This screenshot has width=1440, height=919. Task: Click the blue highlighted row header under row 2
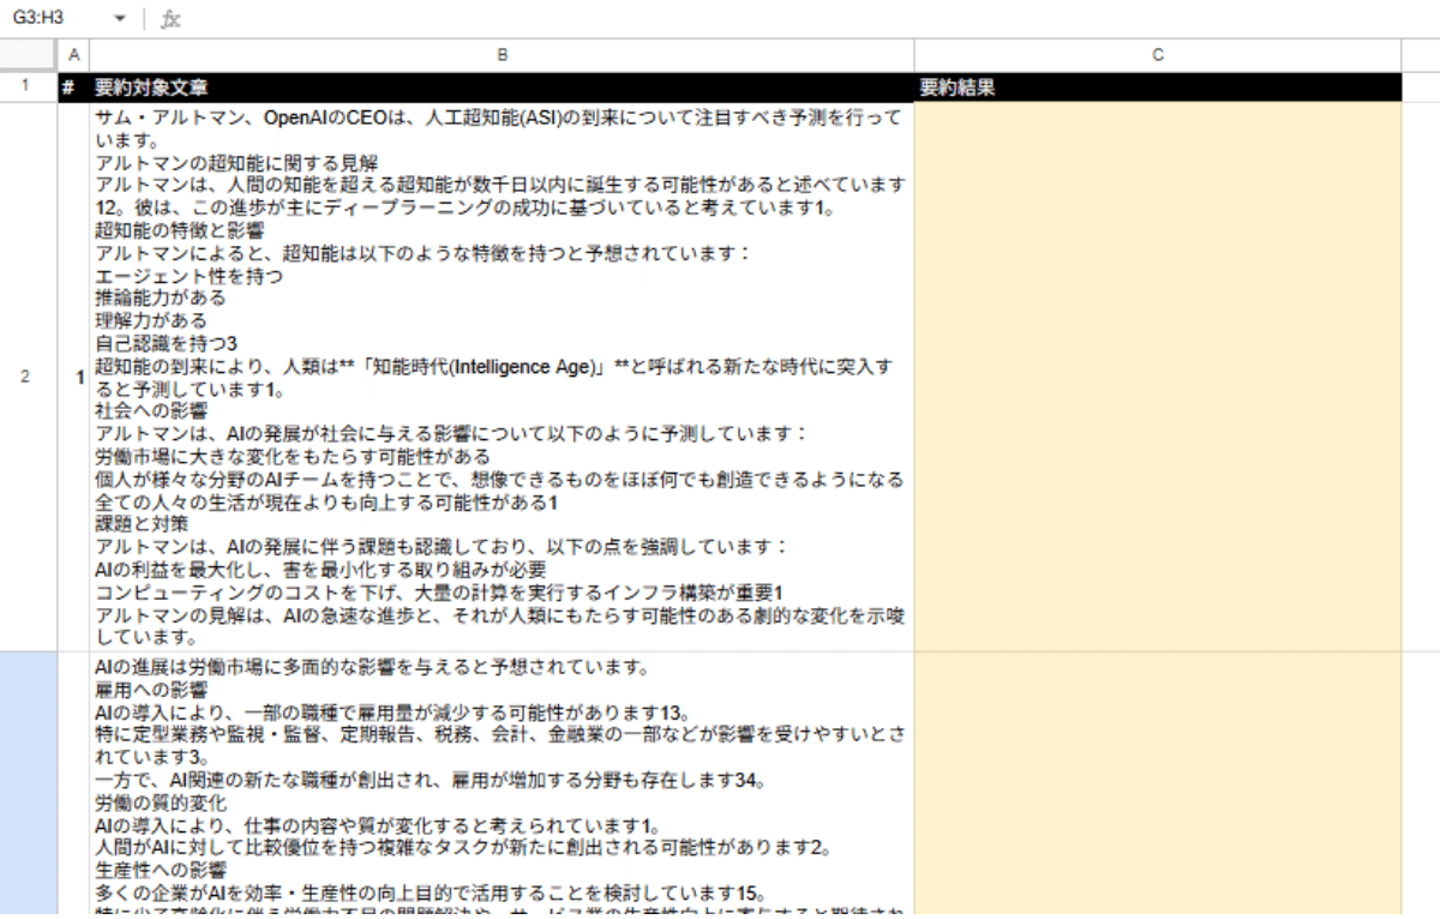point(29,784)
